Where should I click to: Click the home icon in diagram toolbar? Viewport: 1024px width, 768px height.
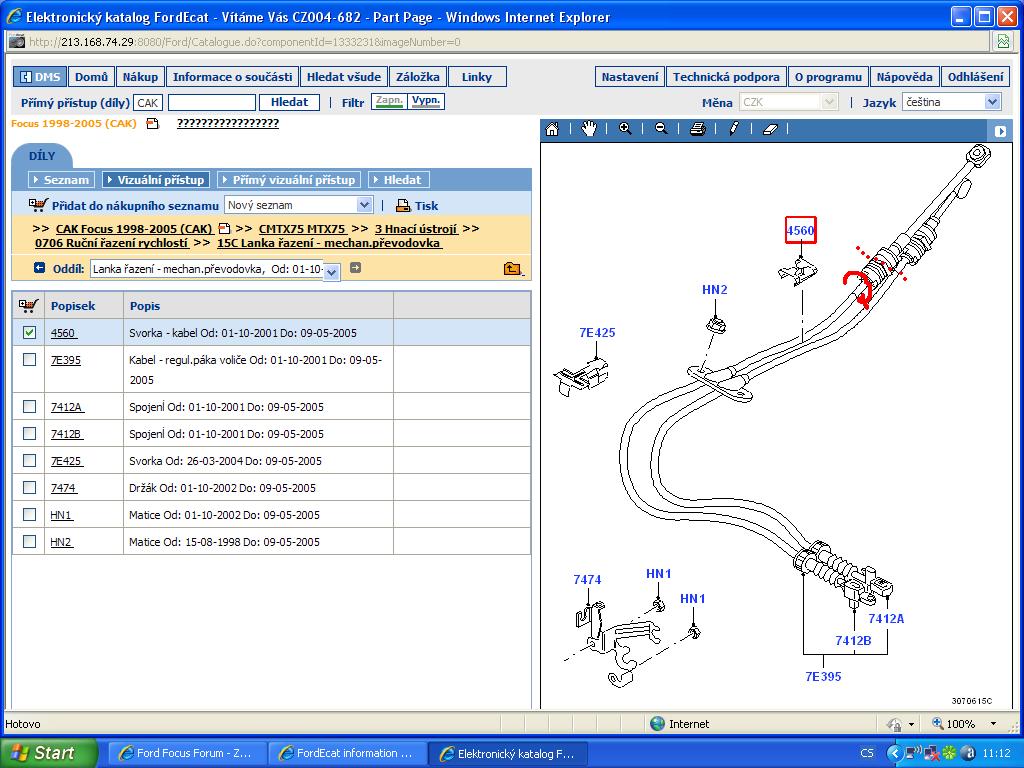click(x=552, y=129)
